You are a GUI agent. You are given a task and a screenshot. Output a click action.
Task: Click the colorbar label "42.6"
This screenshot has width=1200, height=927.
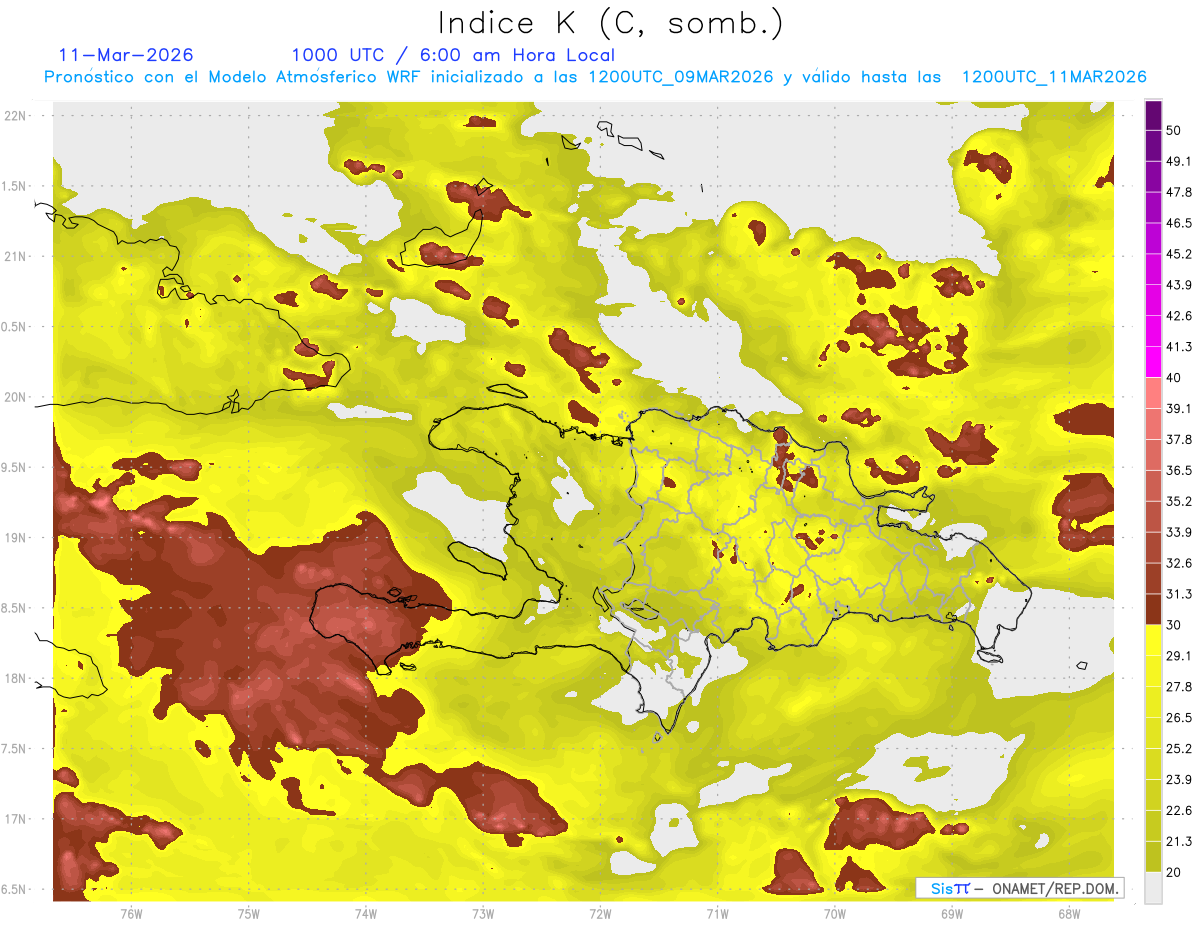point(1179,316)
